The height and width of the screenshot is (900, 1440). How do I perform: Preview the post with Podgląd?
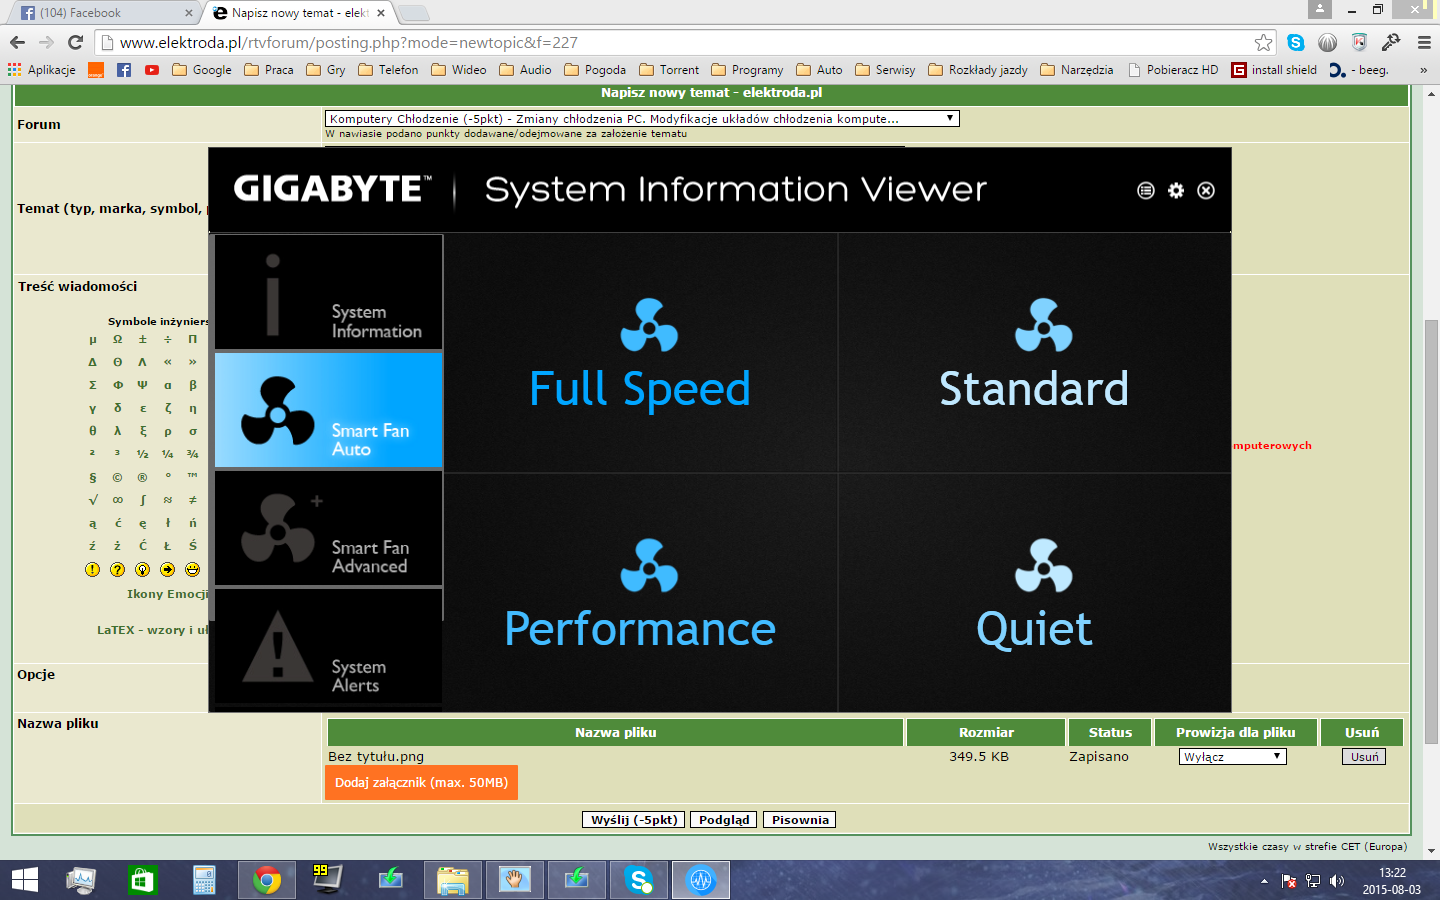tap(724, 820)
